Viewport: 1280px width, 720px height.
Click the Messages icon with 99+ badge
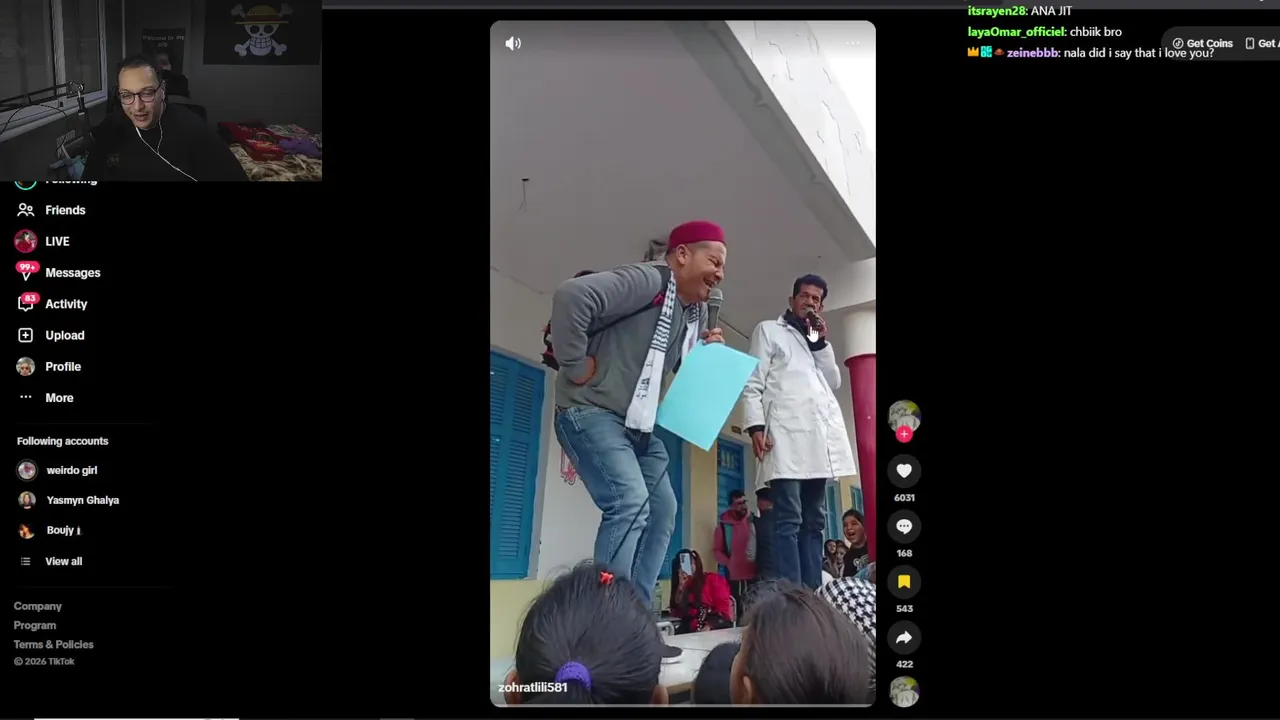coord(26,271)
